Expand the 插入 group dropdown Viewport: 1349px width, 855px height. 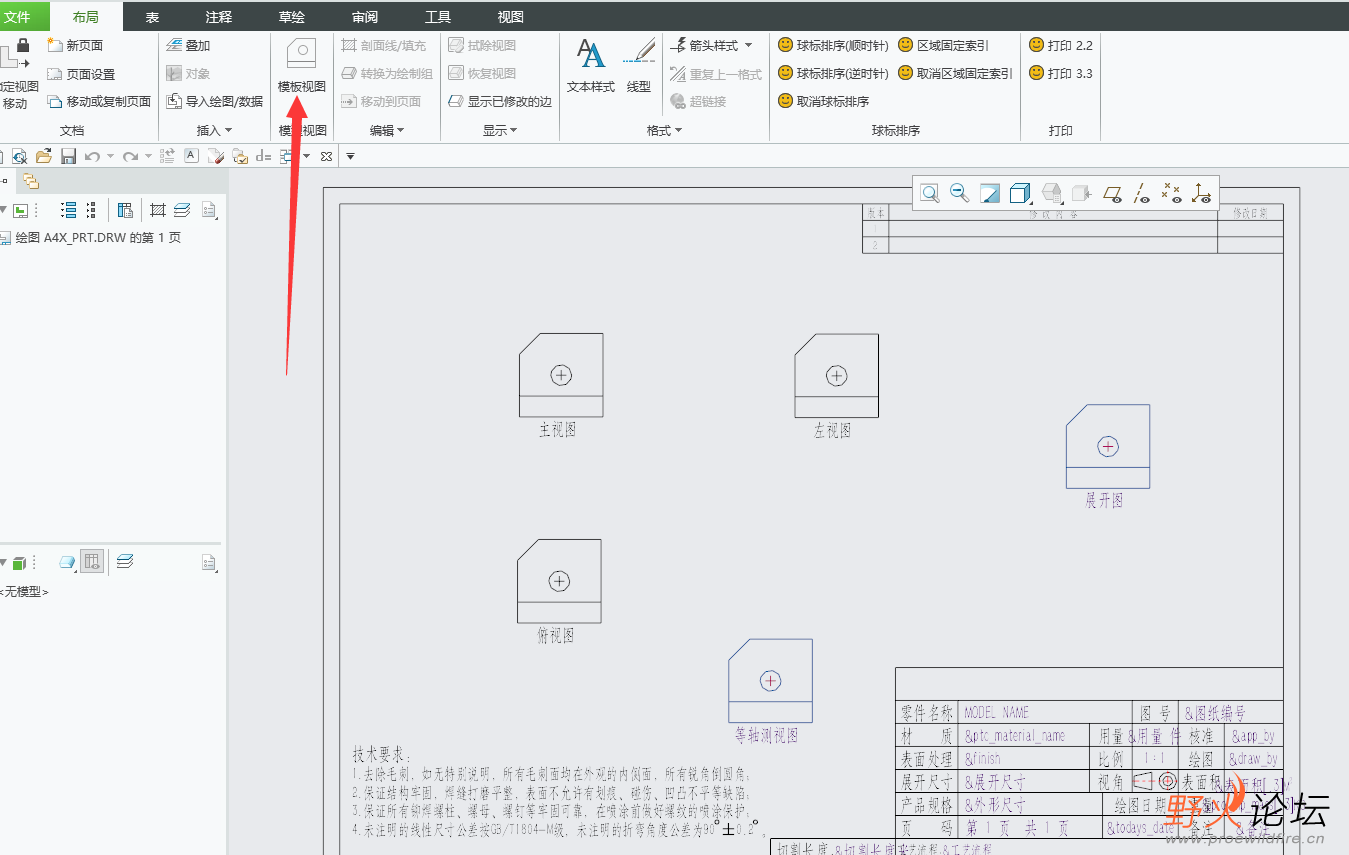214,130
